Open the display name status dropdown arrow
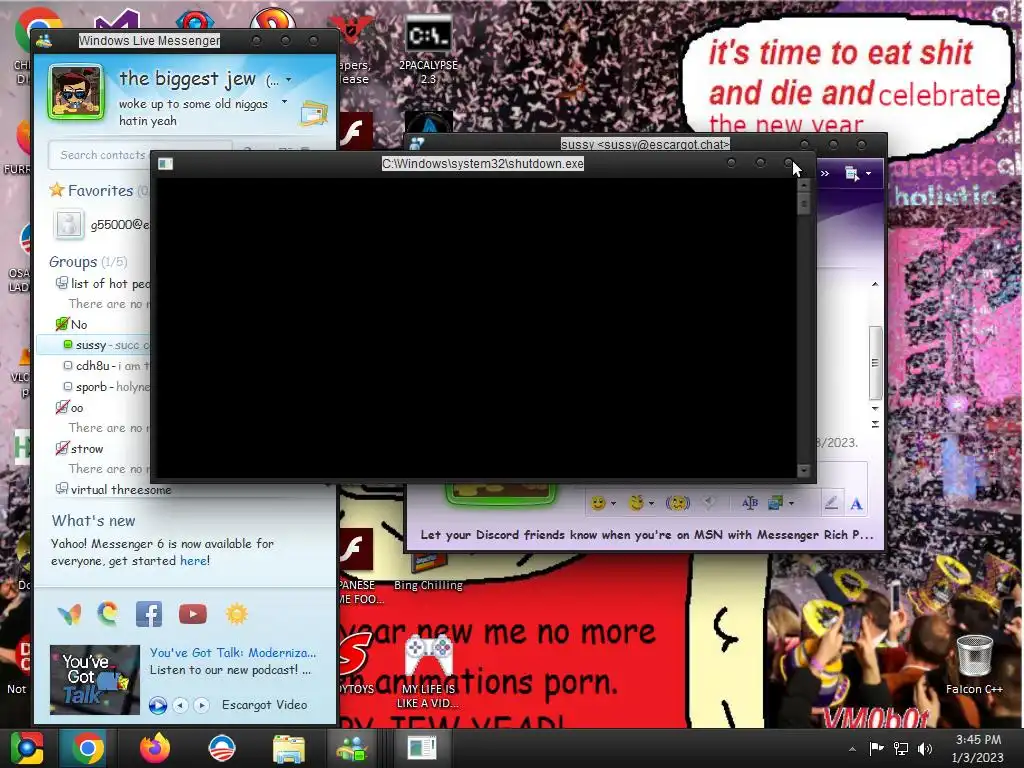Image resolution: width=1024 pixels, height=768 pixels. tap(289, 80)
